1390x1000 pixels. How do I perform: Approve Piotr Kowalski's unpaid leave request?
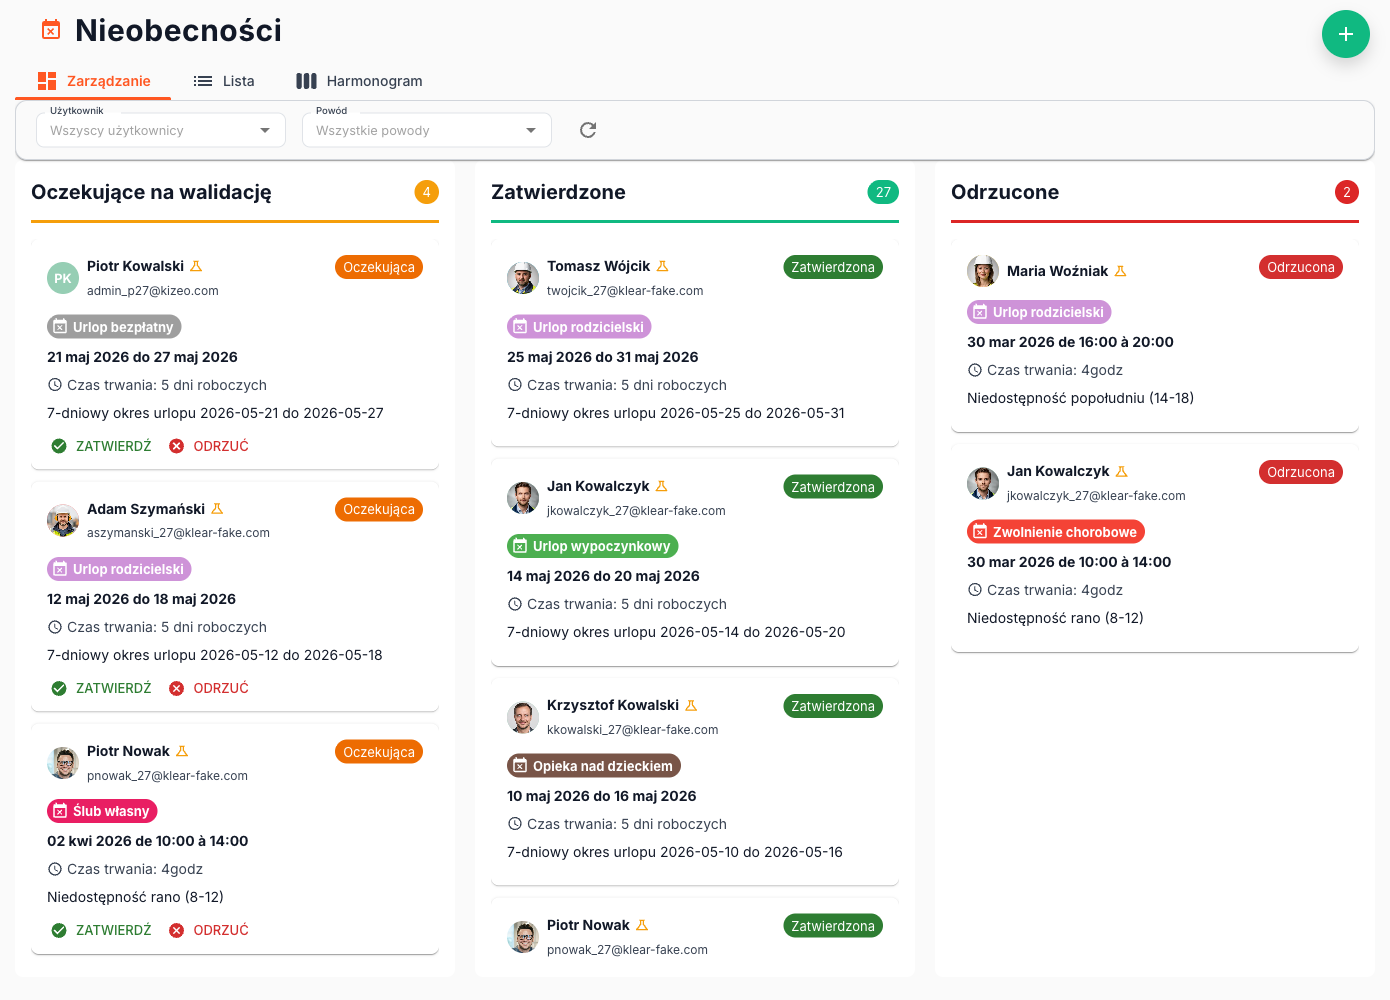tap(102, 446)
